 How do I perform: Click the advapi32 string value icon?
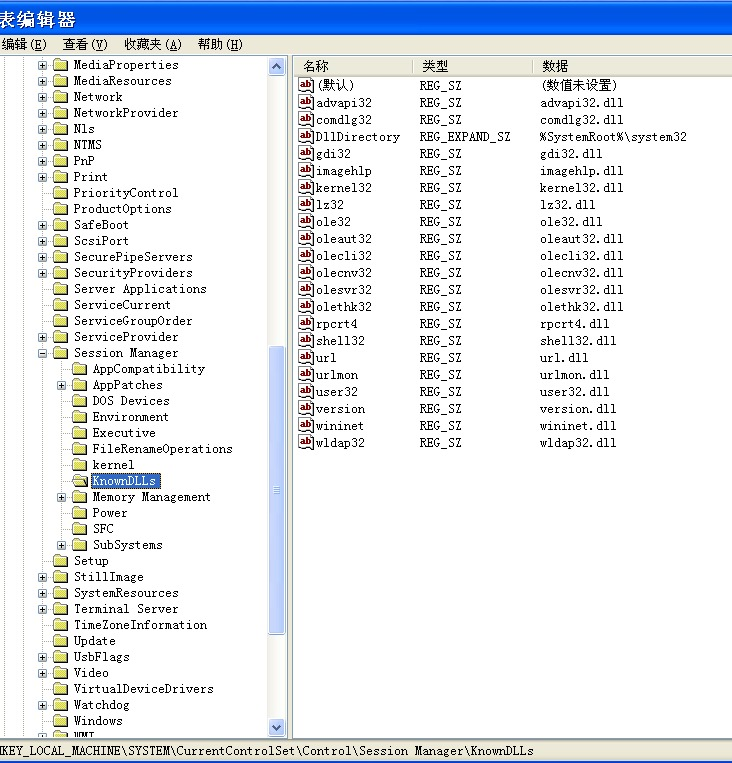(306, 102)
